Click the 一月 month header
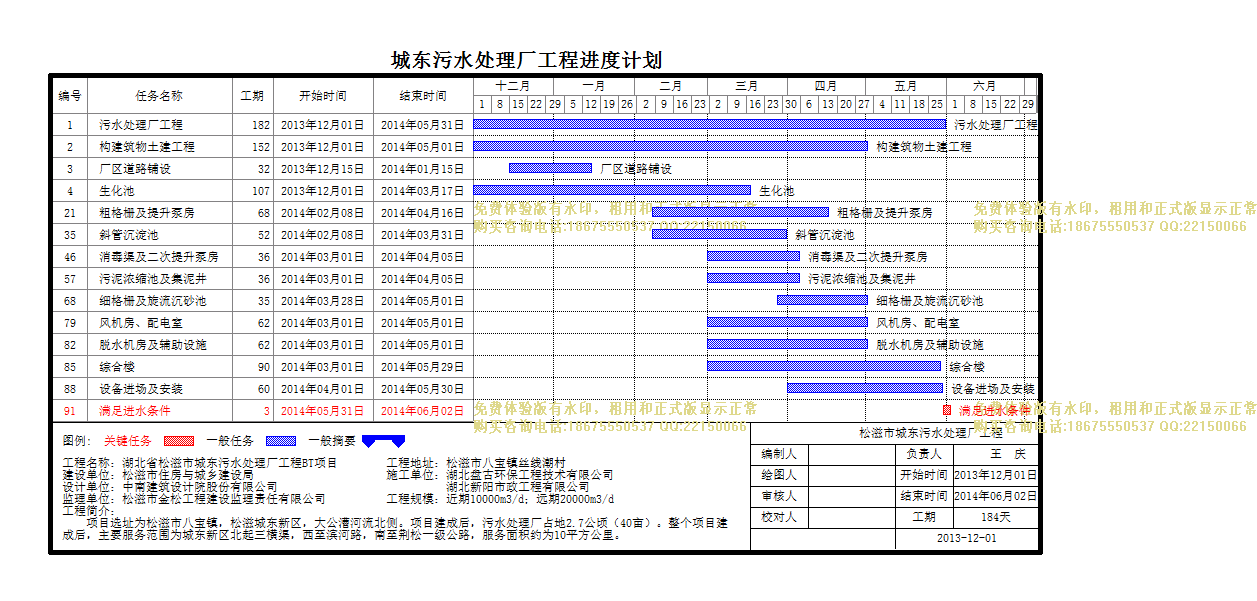Image resolution: width=1257 pixels, height=601 pixels. coord(594,86)
